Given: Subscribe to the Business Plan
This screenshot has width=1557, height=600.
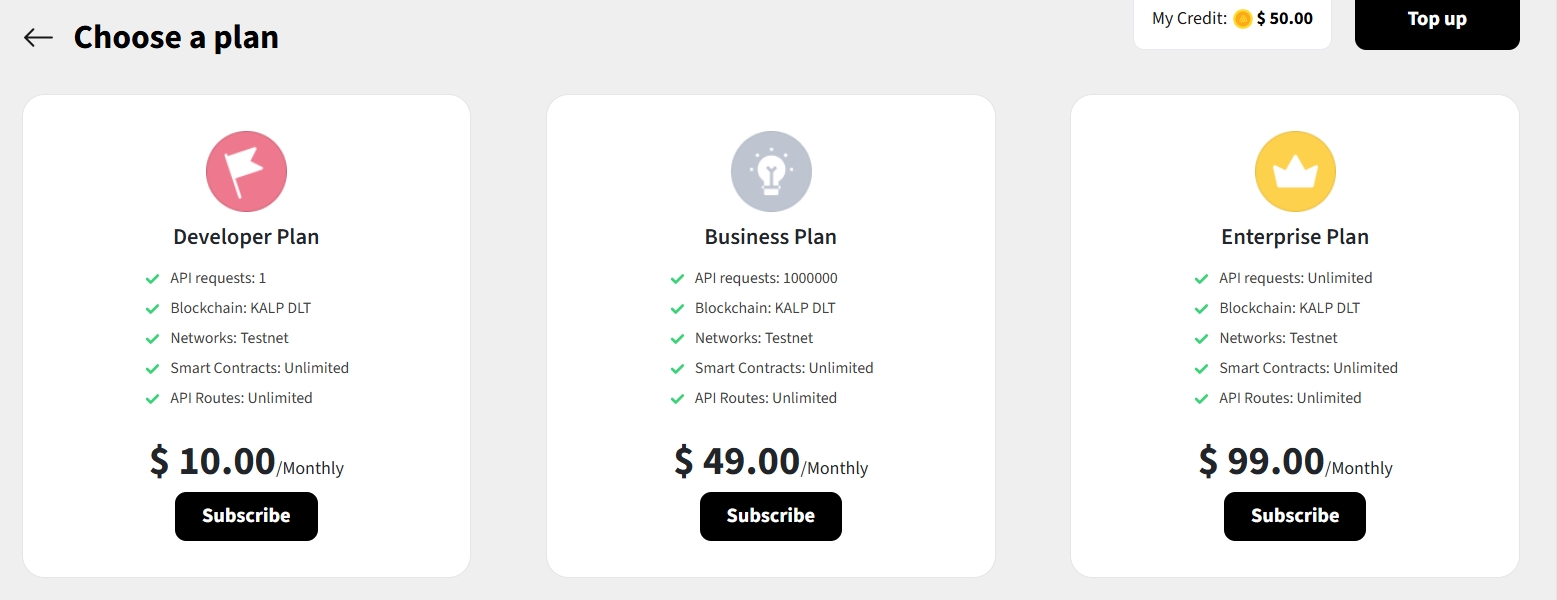Looking at the screenshot, I should [771, 516].
